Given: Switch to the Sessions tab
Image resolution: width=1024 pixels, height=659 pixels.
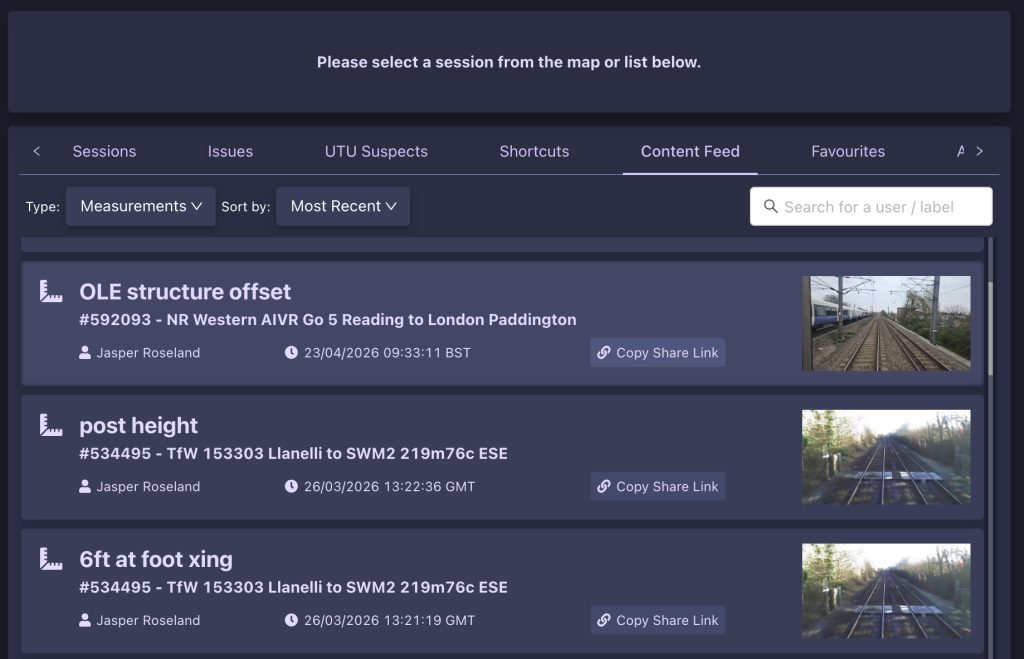Looking at the screenshot, I should coord(104,152).
